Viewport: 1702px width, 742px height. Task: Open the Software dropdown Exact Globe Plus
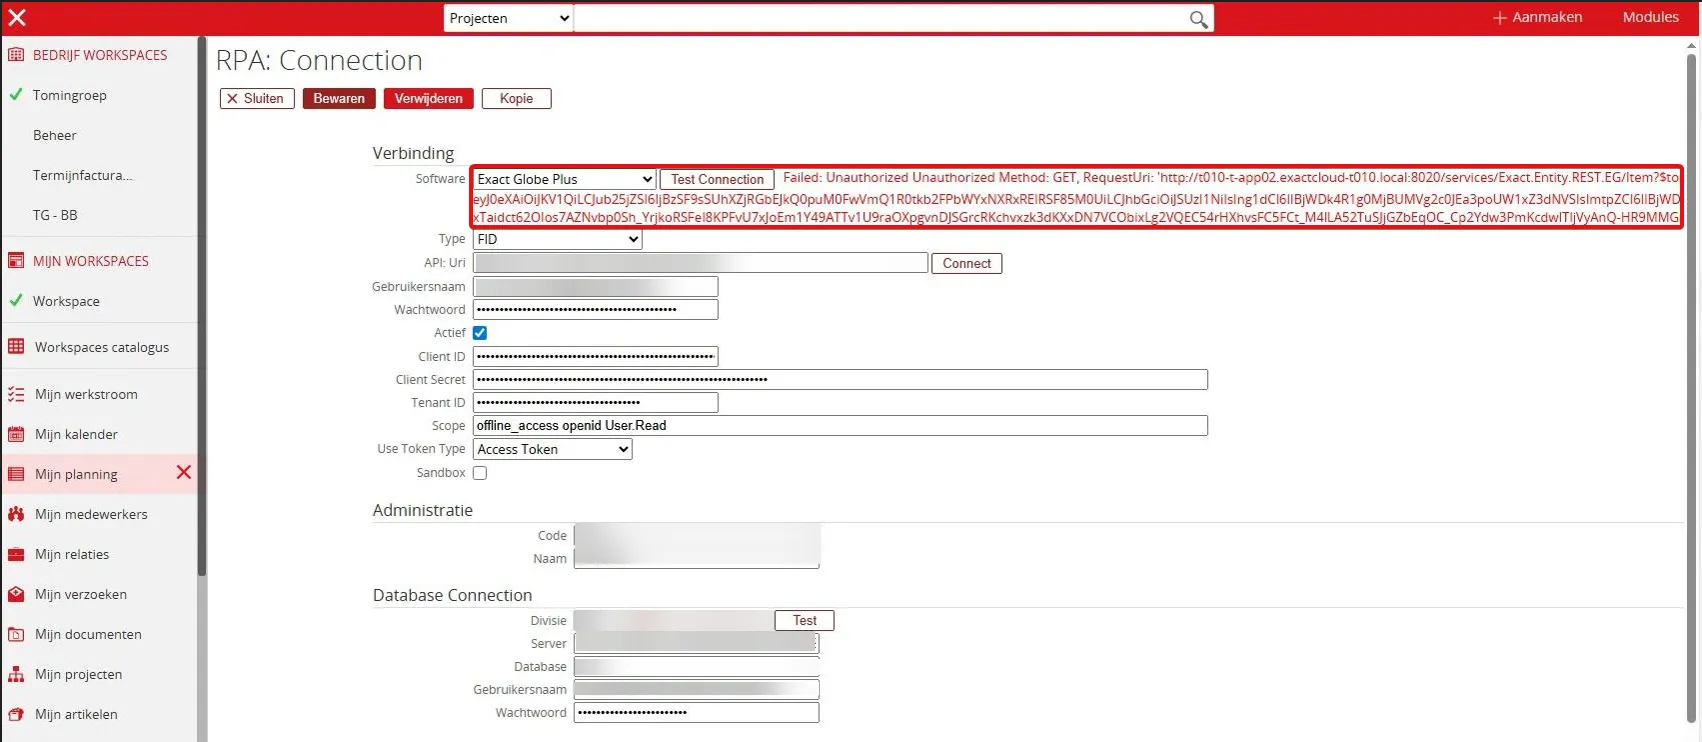coord(564,179)
